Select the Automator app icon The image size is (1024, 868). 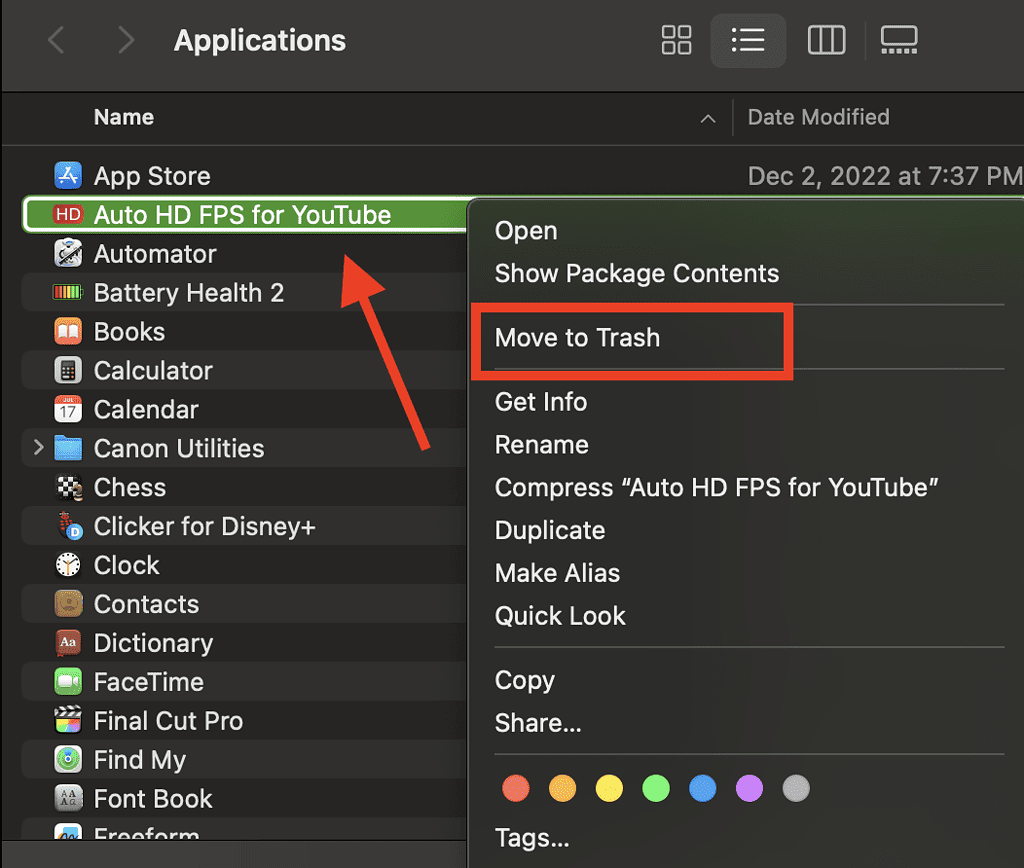[66, 253]
